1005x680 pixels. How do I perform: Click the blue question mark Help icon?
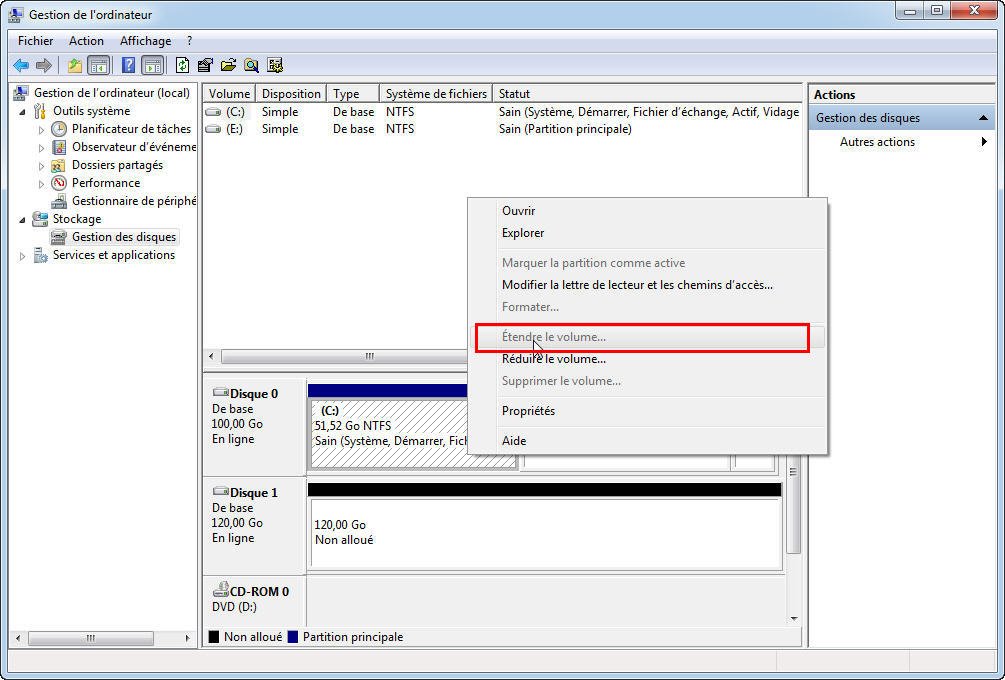pos(128,65)
